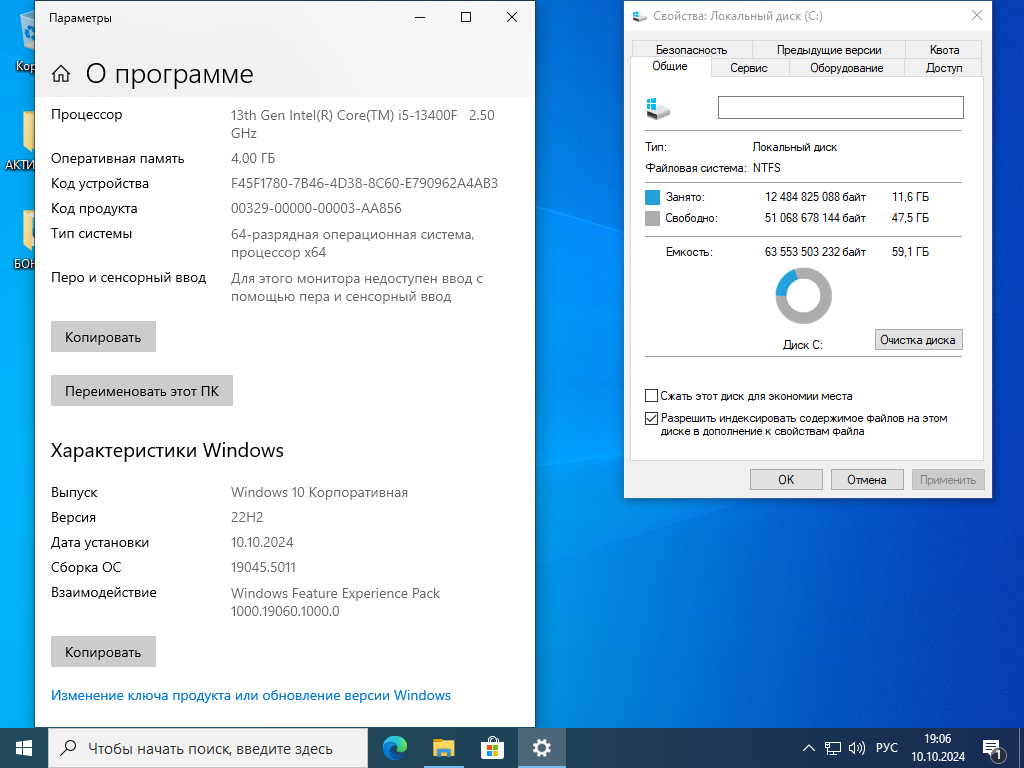Click version 22H2 value
Image resolution: width=1024 pixels, height=768 pixels.
click(247, 517)
